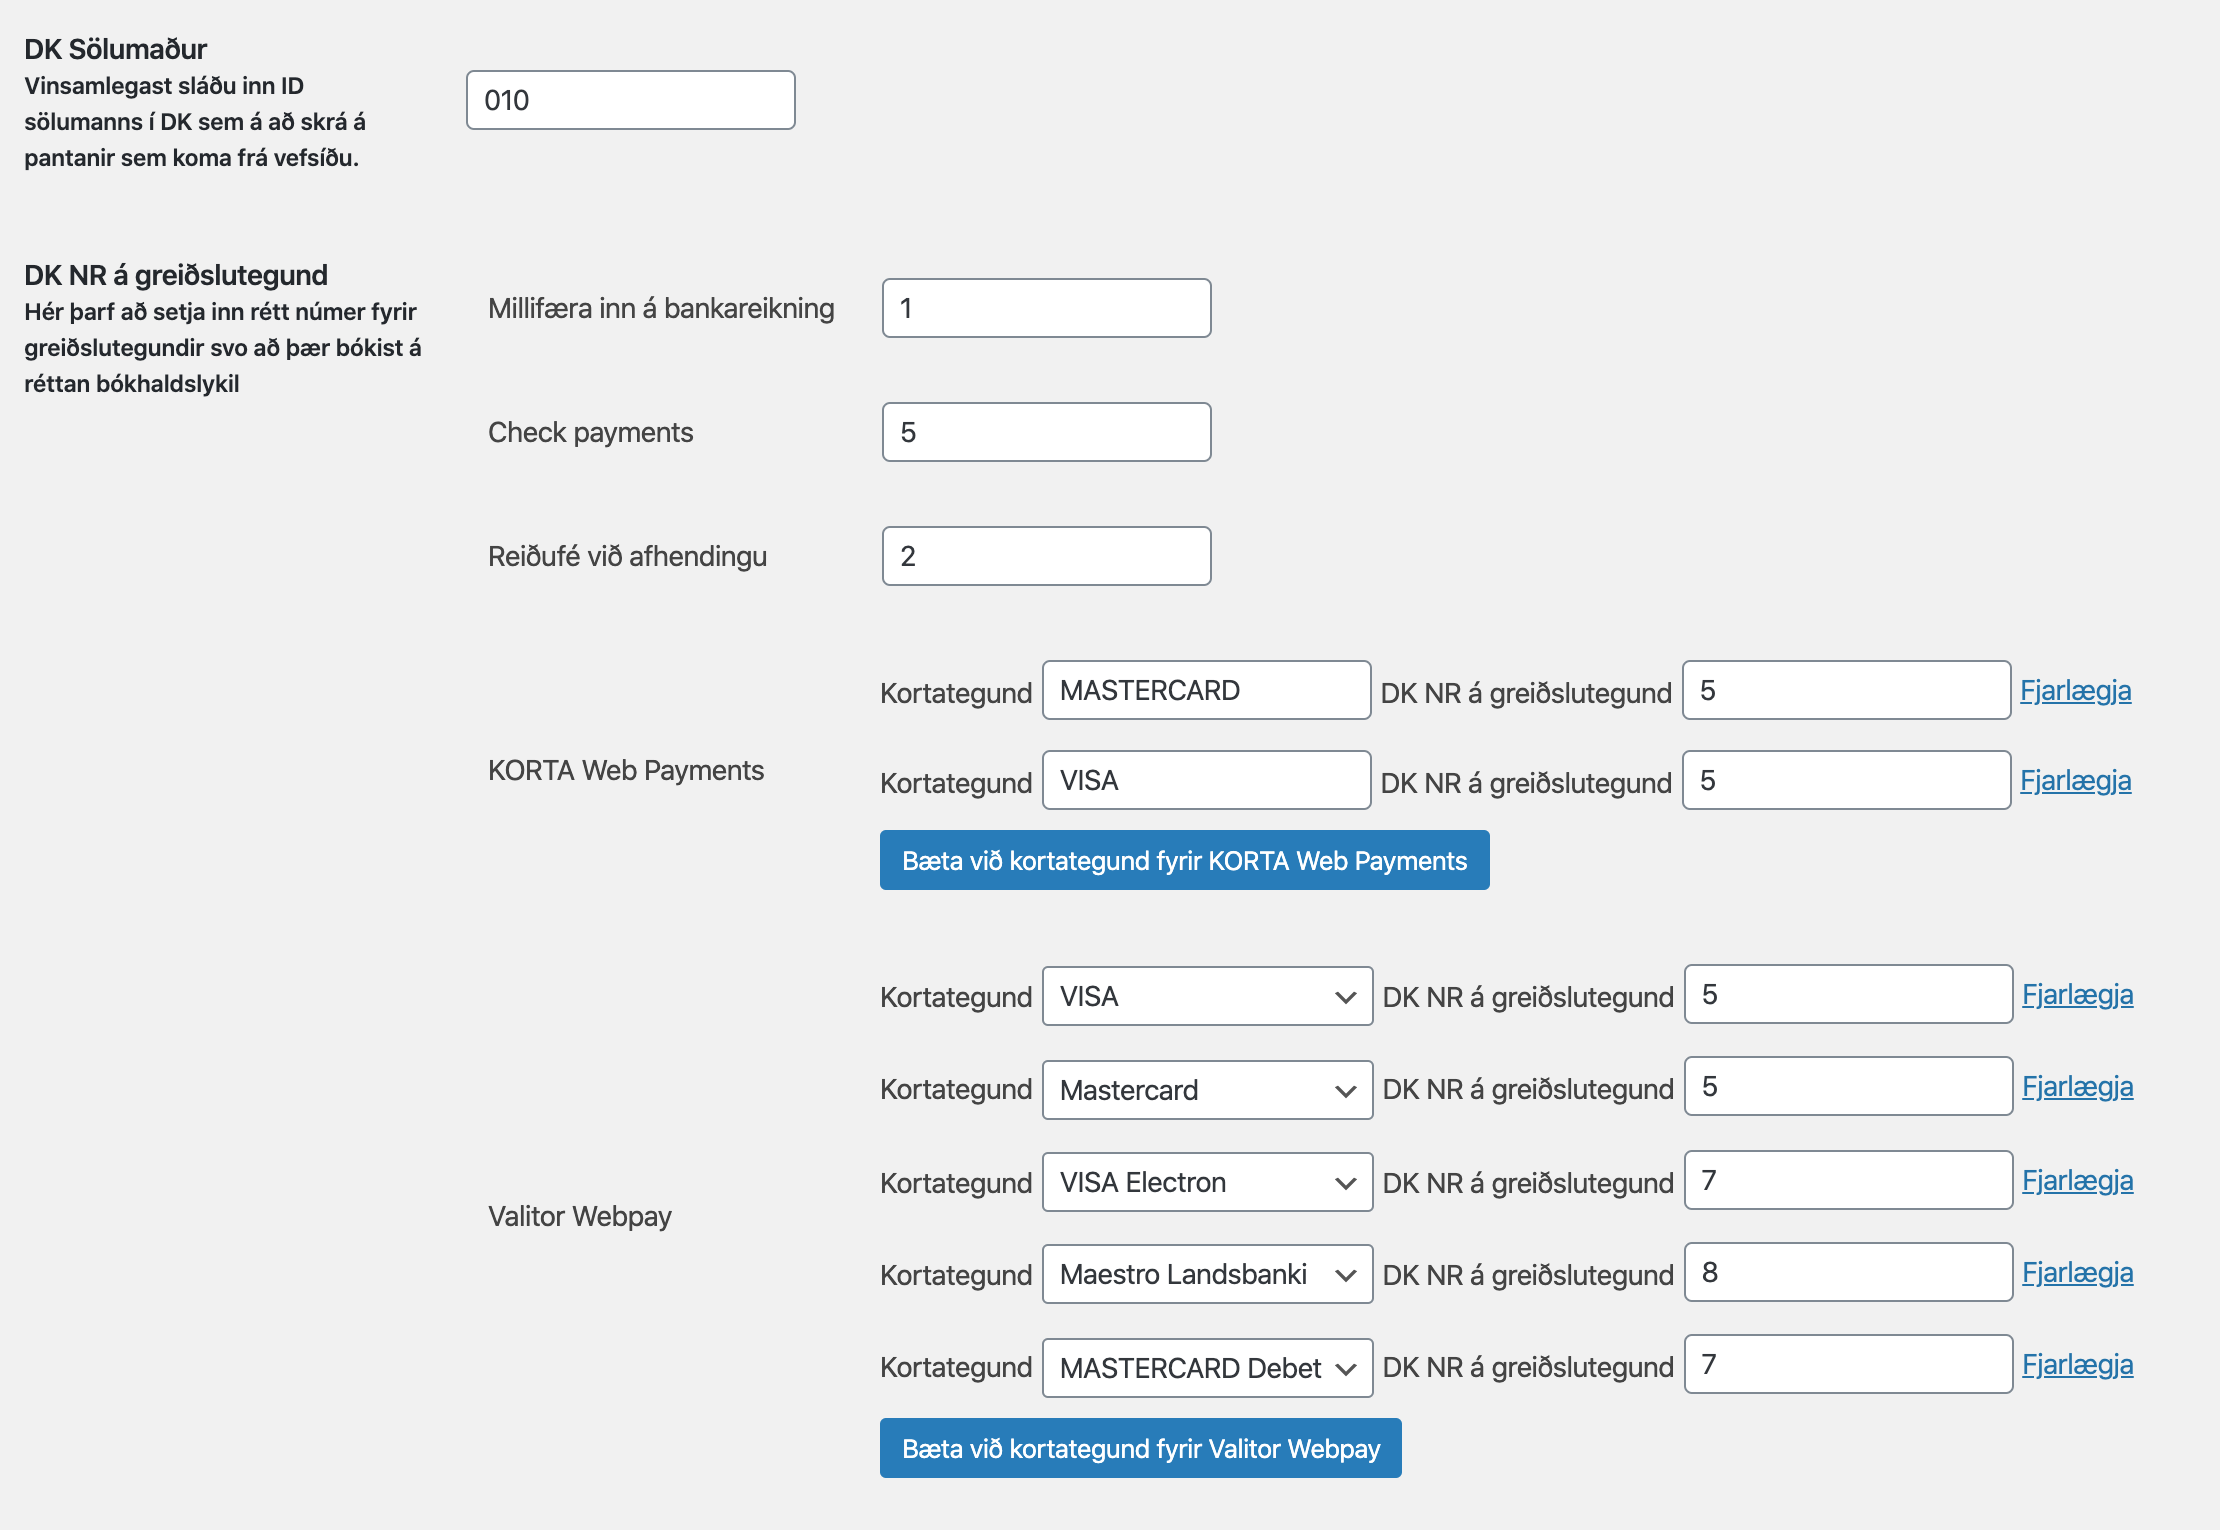
Task: Click the Millifæra inn á bankareikning number field
Action: 1047,308
